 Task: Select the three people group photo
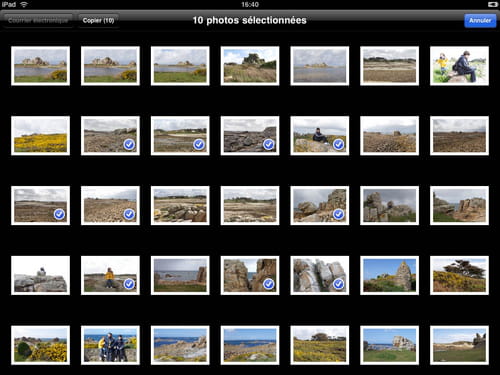click(110, 345)
